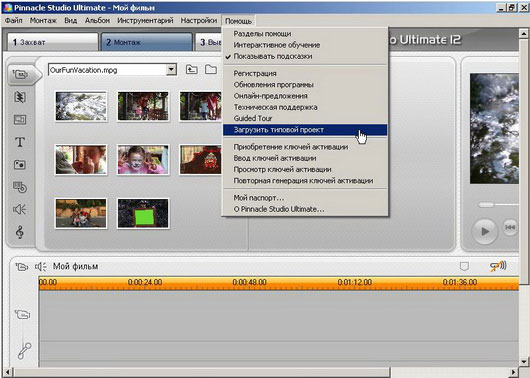Open the Настройки menu

(199, 21)
